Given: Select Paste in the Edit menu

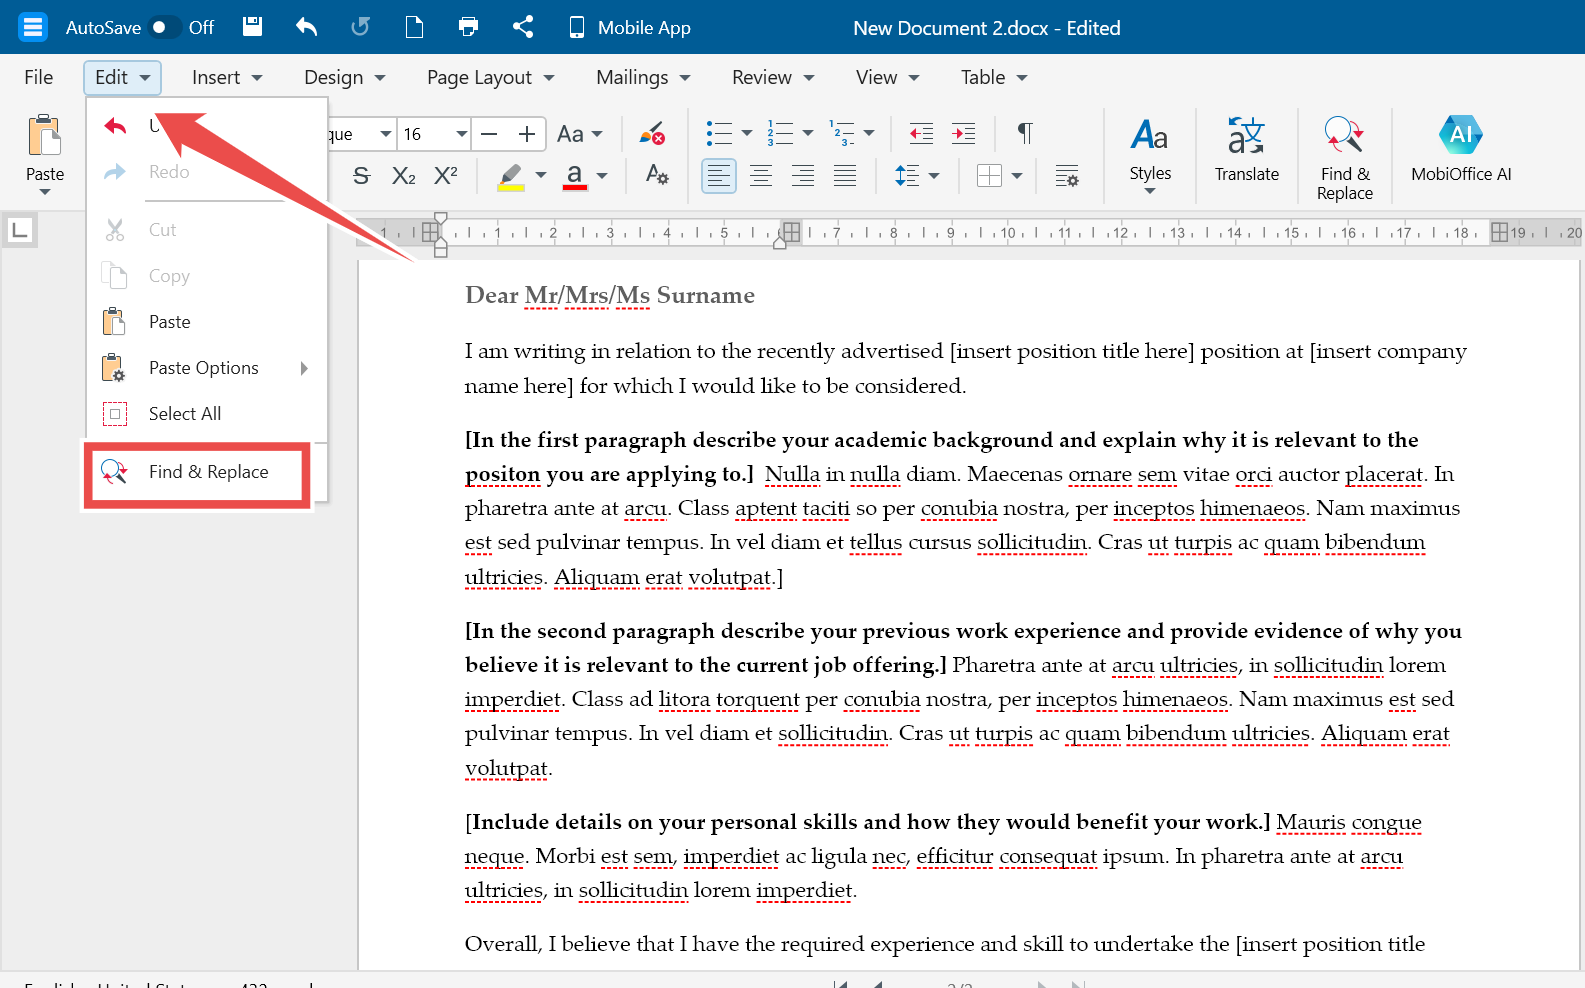Looking at the screenshot, I should (207, 322).
